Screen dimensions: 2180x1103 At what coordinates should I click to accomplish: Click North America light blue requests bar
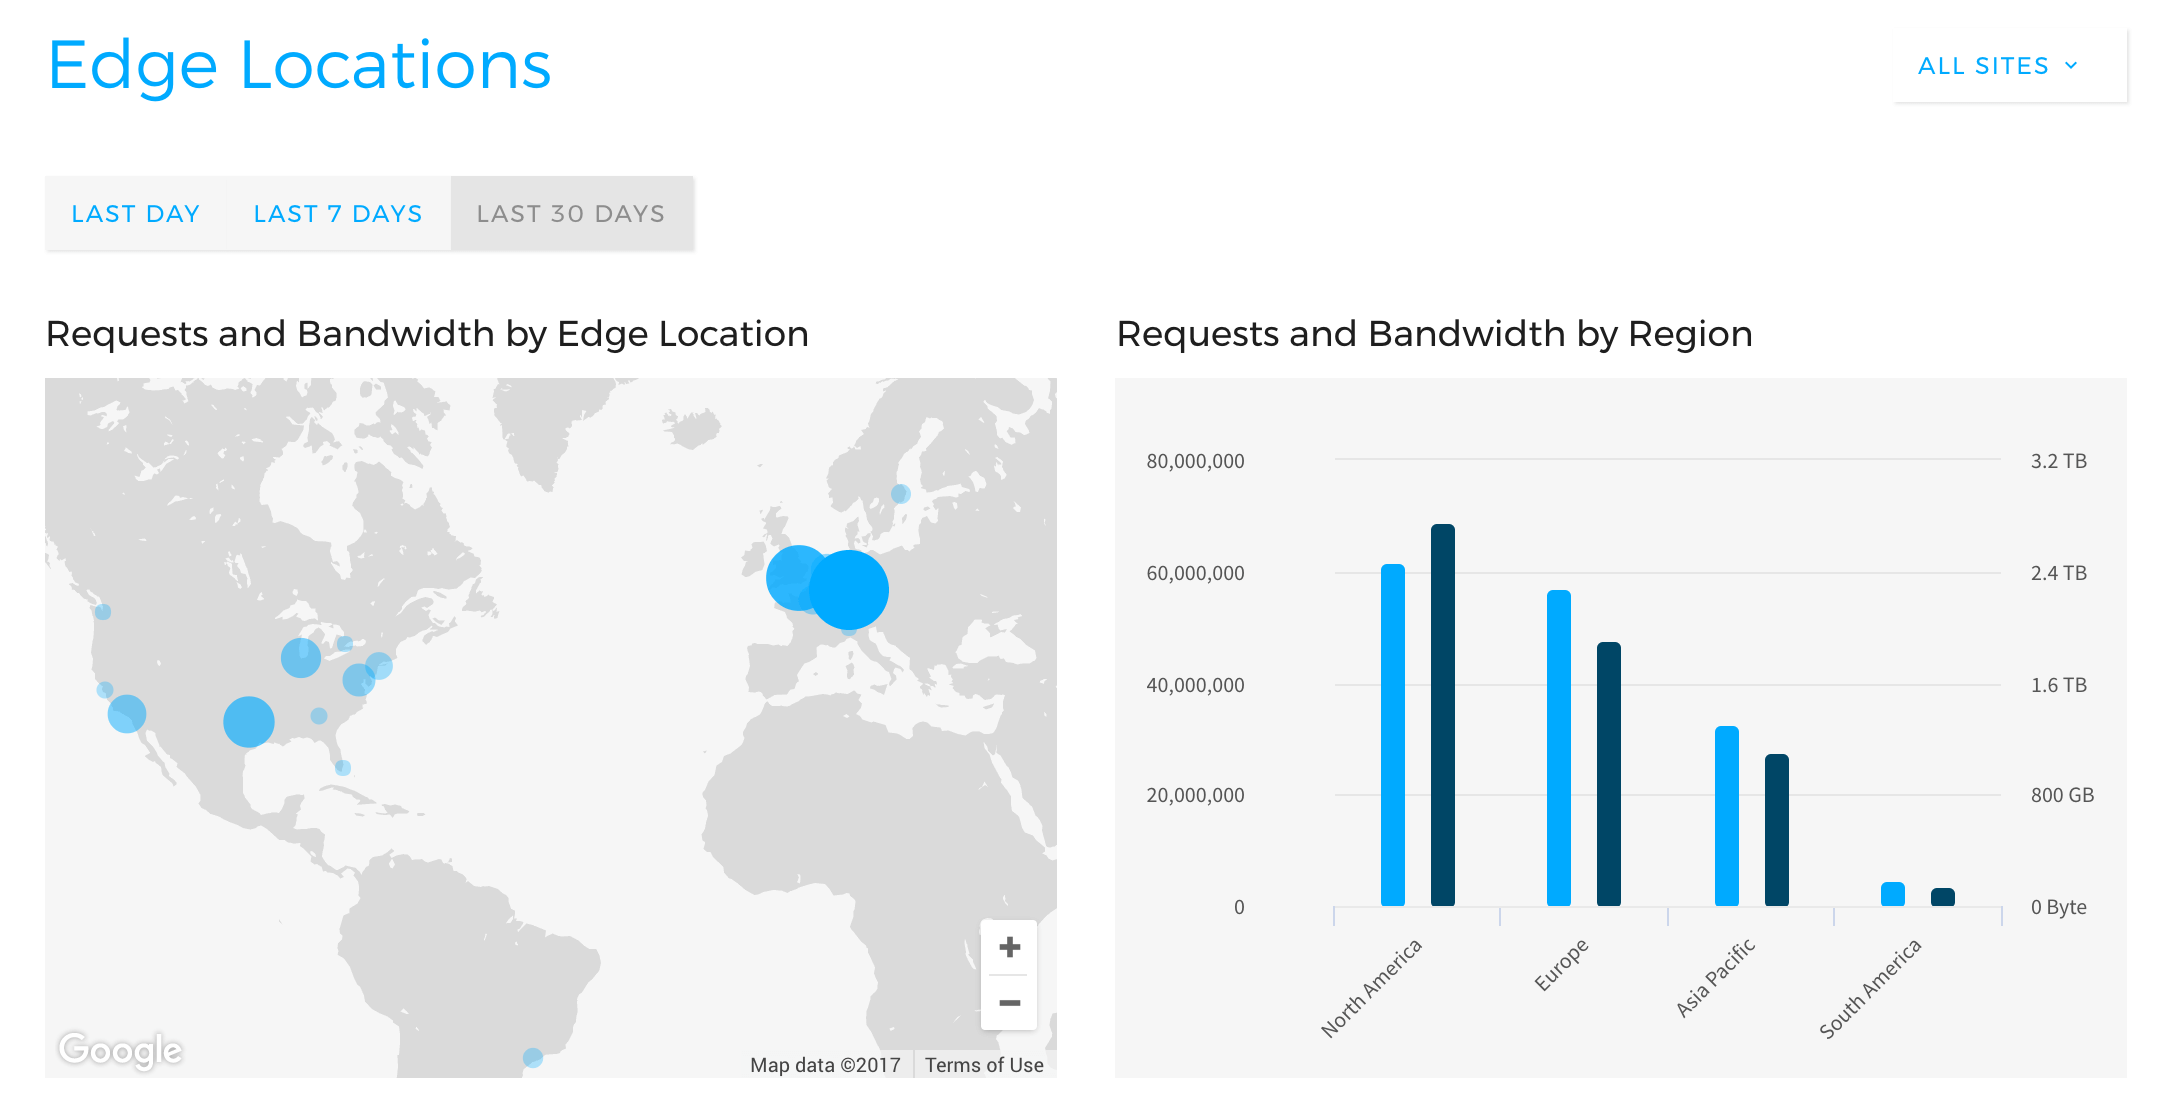(1393, 735)
